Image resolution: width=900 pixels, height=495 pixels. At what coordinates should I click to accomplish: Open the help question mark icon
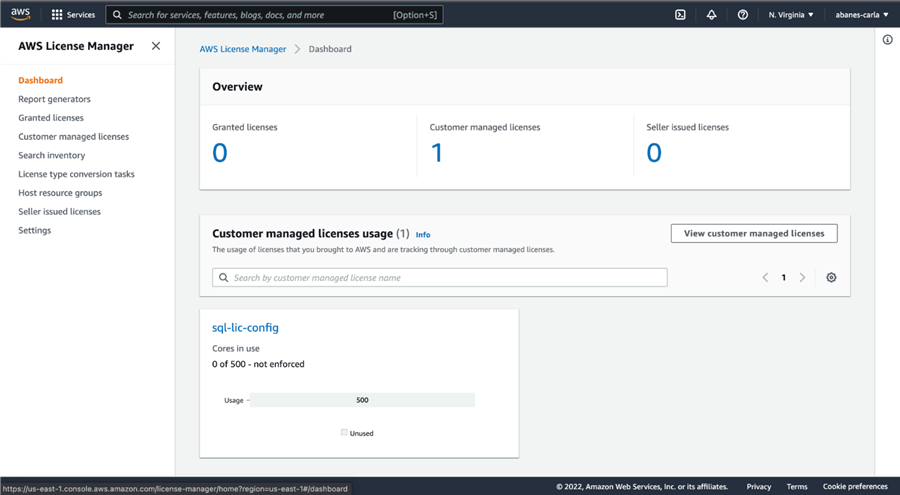coord(742,15)
